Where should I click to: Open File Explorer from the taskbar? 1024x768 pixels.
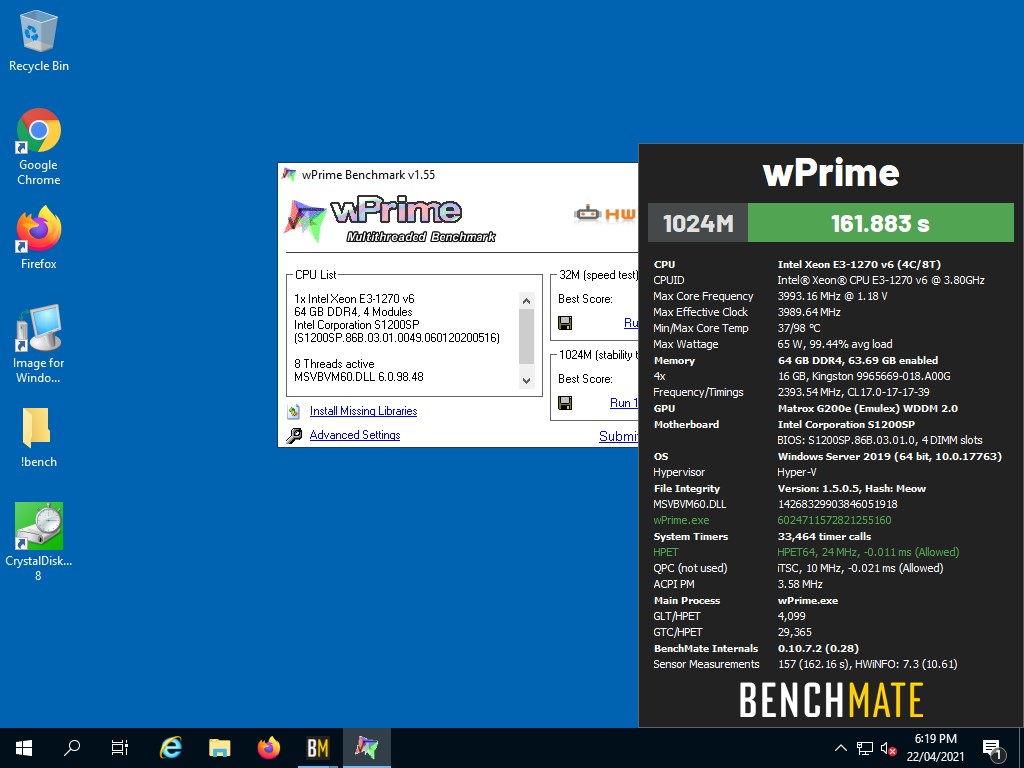click(x=219, y=748)
